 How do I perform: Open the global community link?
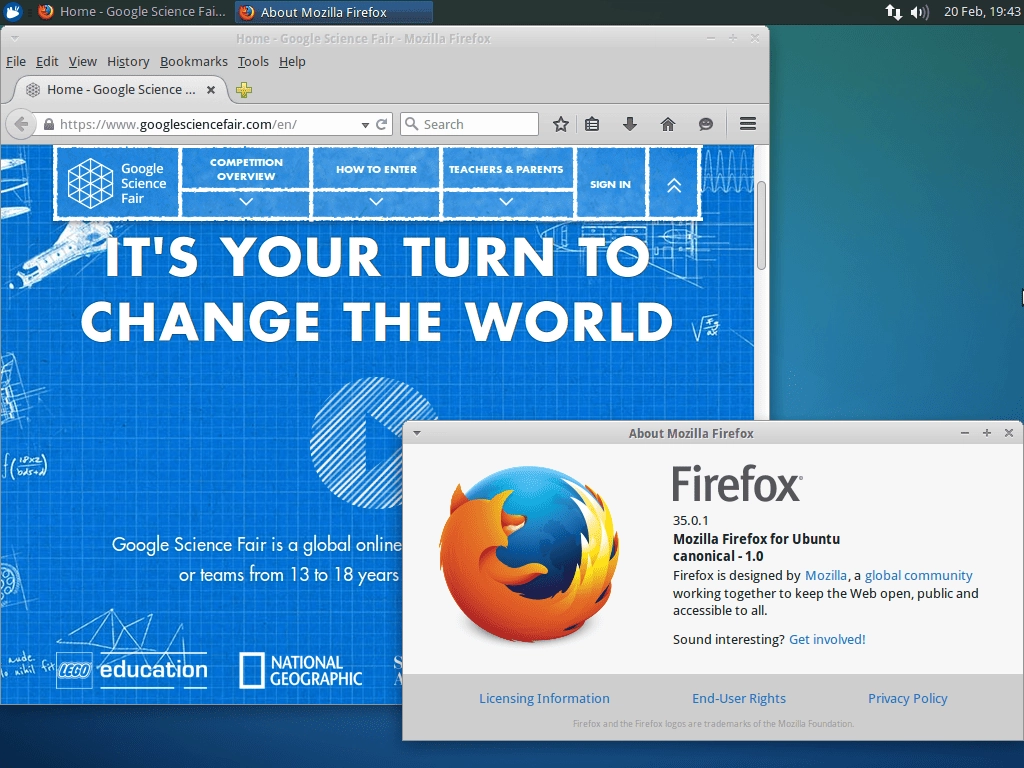918,575
